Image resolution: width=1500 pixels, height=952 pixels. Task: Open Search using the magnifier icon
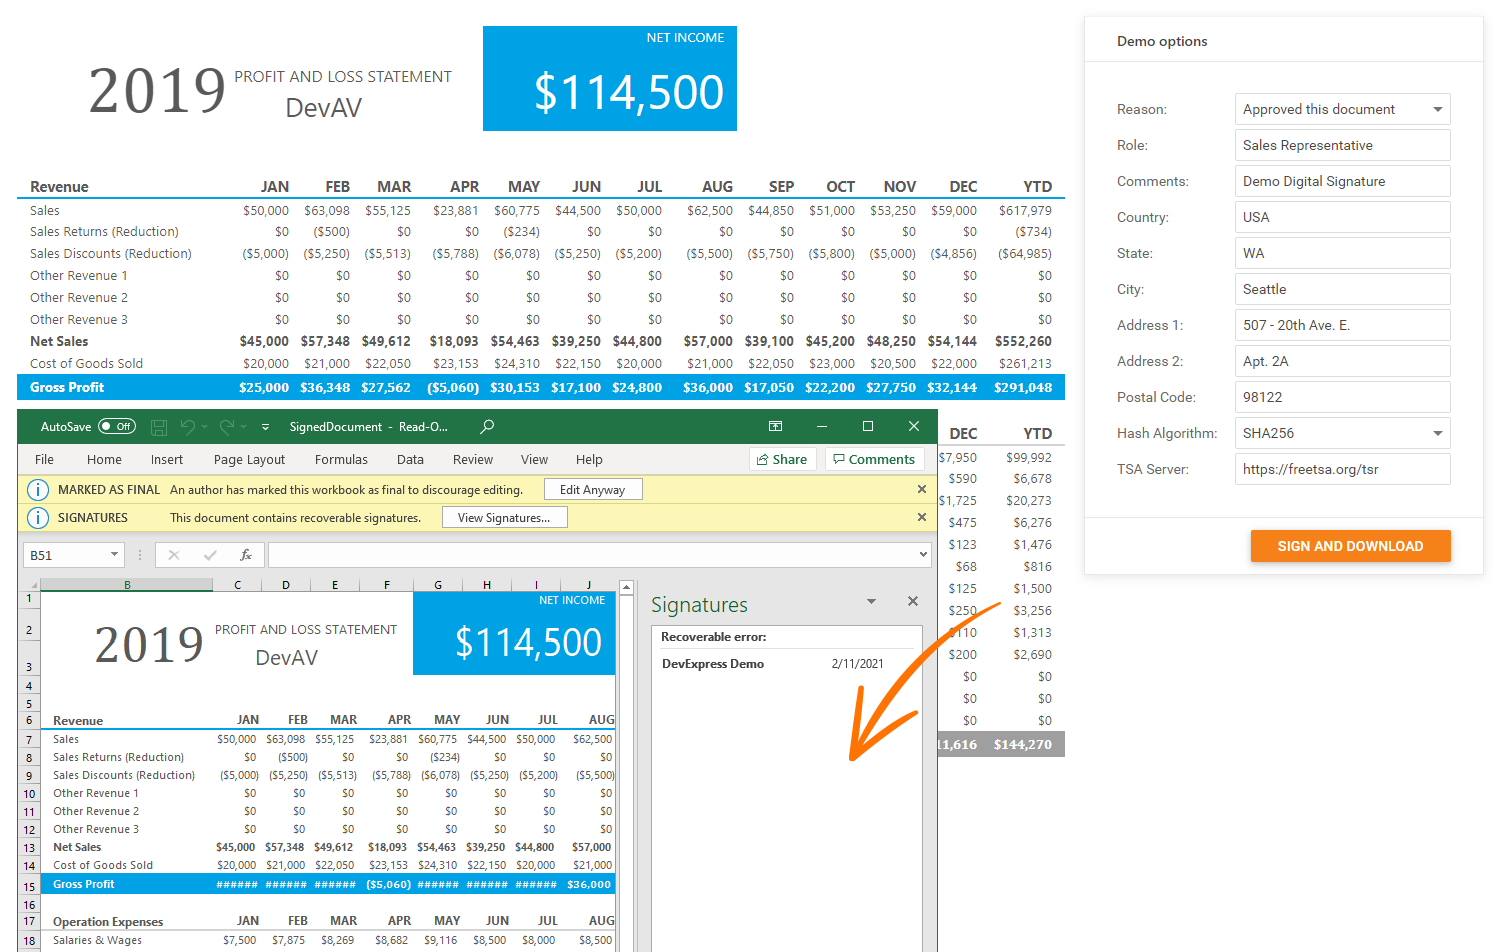point(486,426)
